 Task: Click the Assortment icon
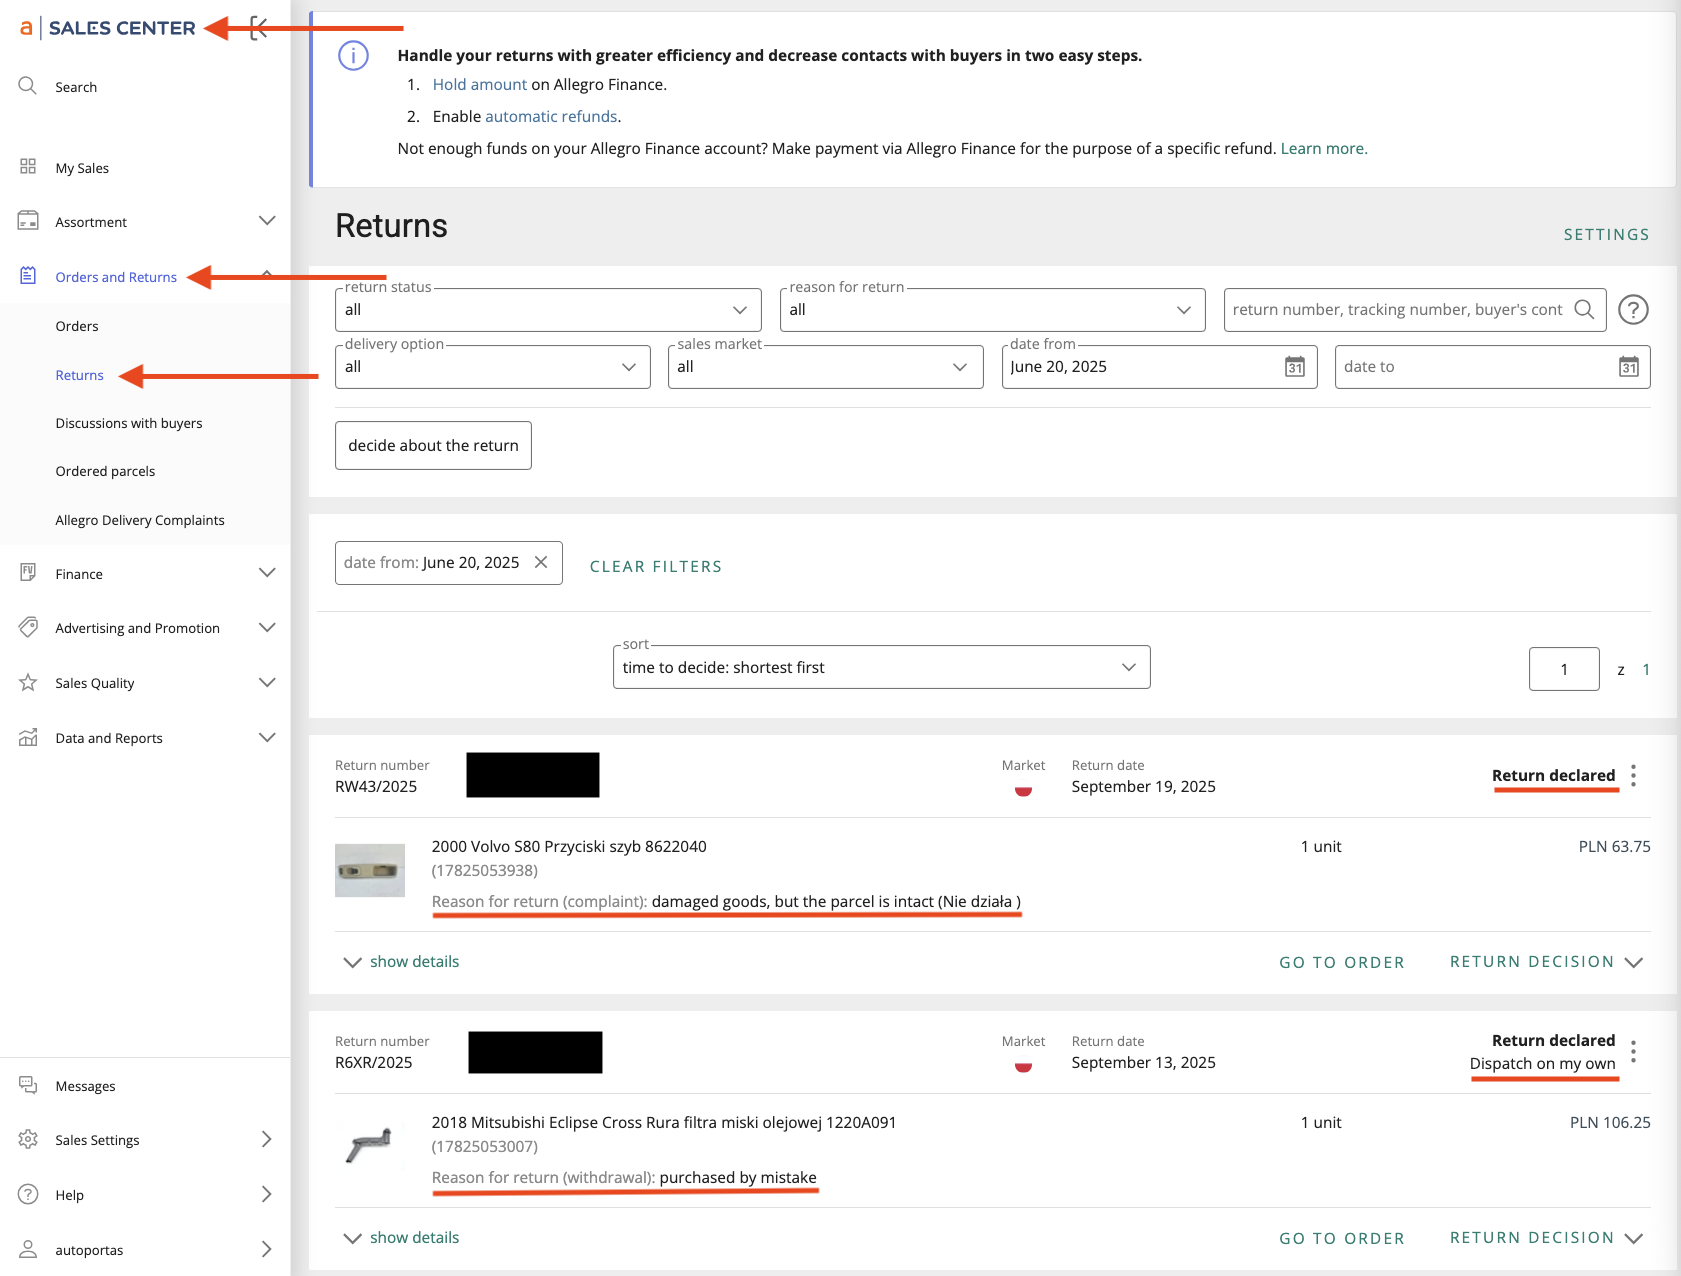click(x=28, y=221)
